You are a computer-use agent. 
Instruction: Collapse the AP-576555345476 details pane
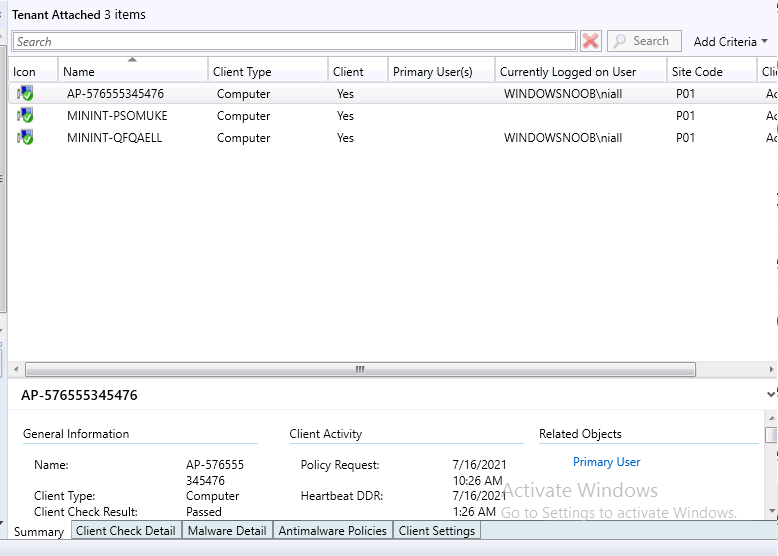[x=771, y=394]
